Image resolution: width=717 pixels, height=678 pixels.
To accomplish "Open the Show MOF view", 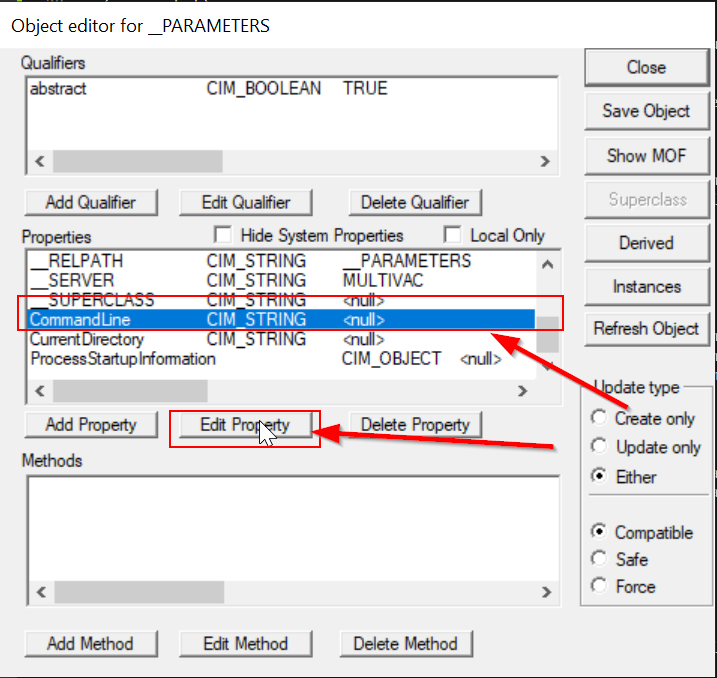I will 646,155.
